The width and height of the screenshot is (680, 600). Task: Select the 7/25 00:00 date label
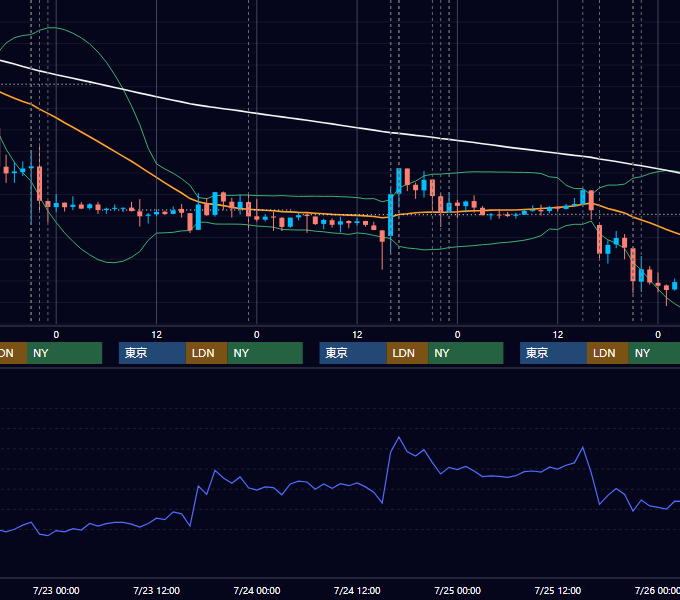[x=457, y=590]
